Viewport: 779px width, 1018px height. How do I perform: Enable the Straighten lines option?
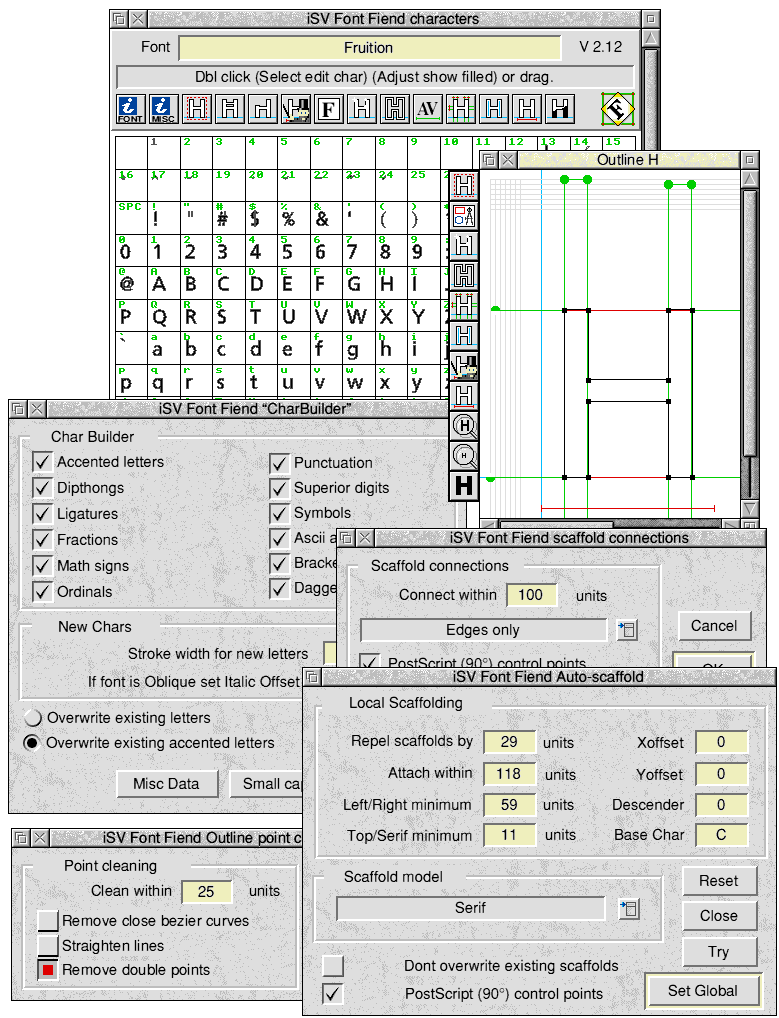[48, 945]
